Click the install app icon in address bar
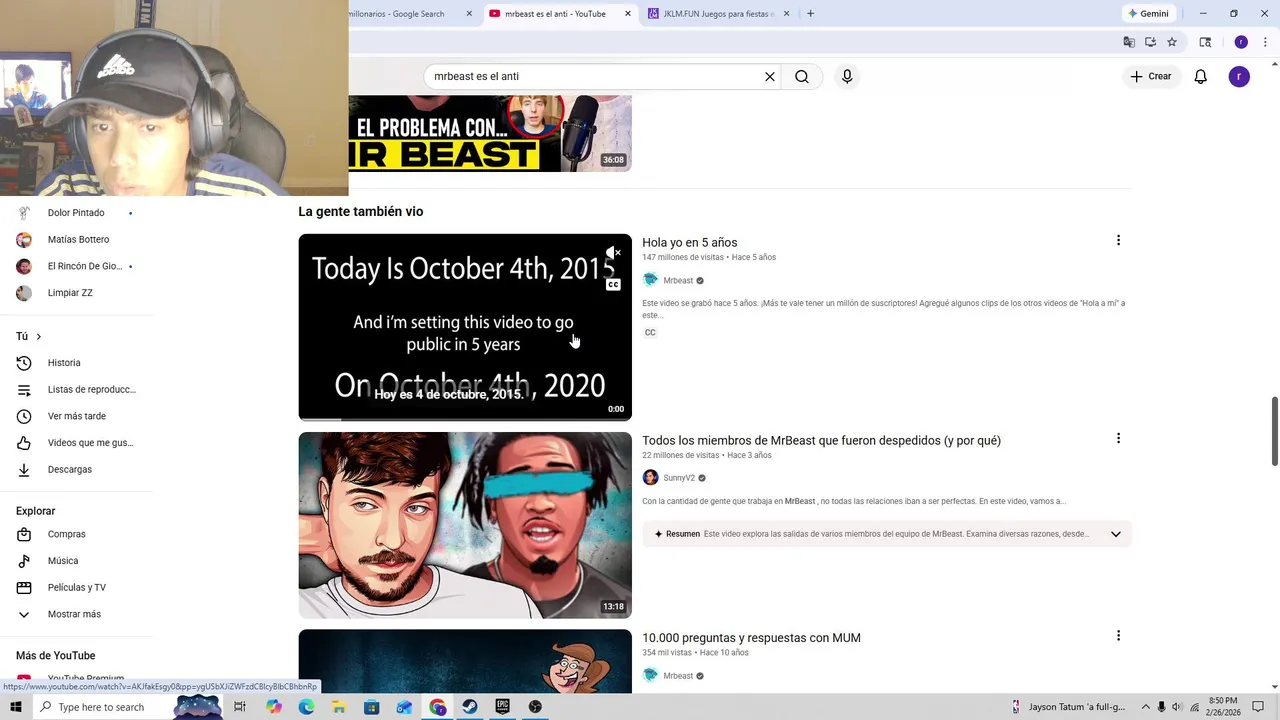 (x=1151, y=42)
